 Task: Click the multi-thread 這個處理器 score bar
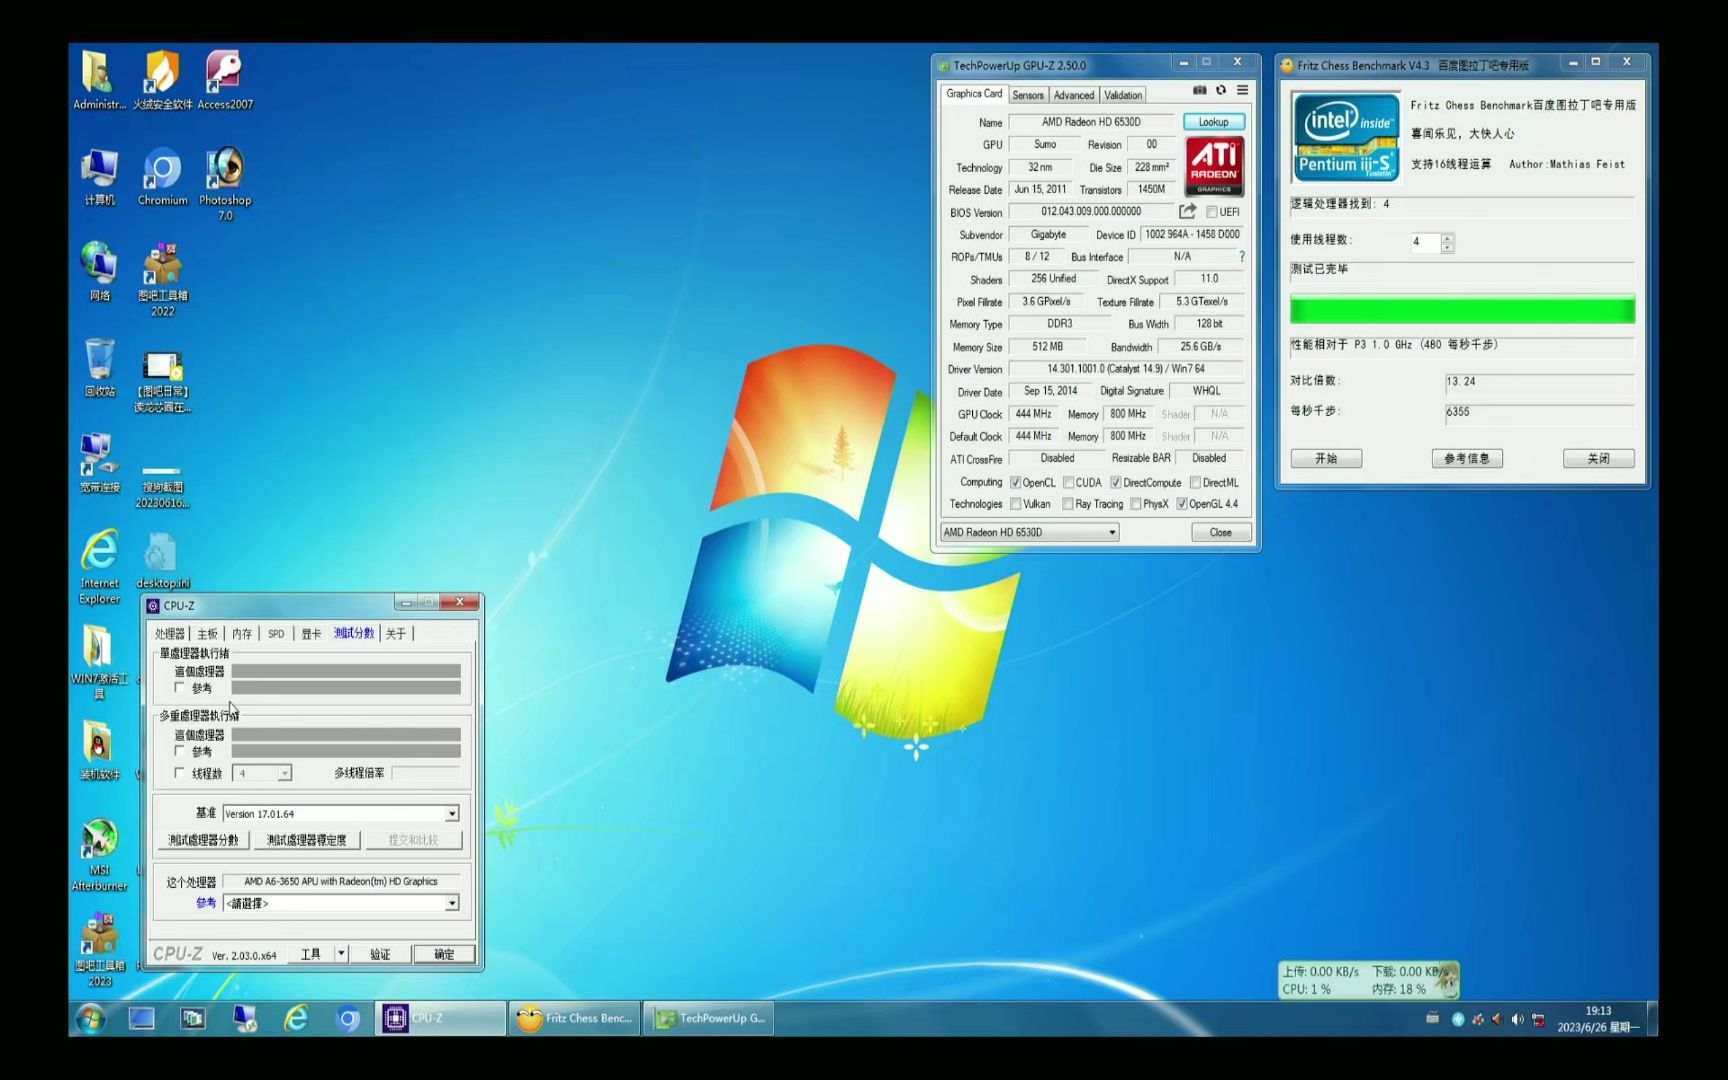click(346, 735)
